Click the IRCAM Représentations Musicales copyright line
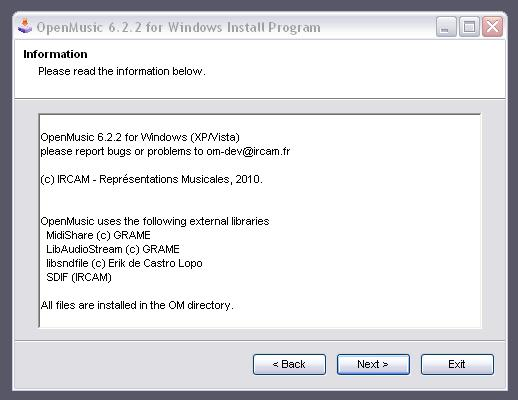The height and width of the screenshot is (400, 518). coord(151,179)
